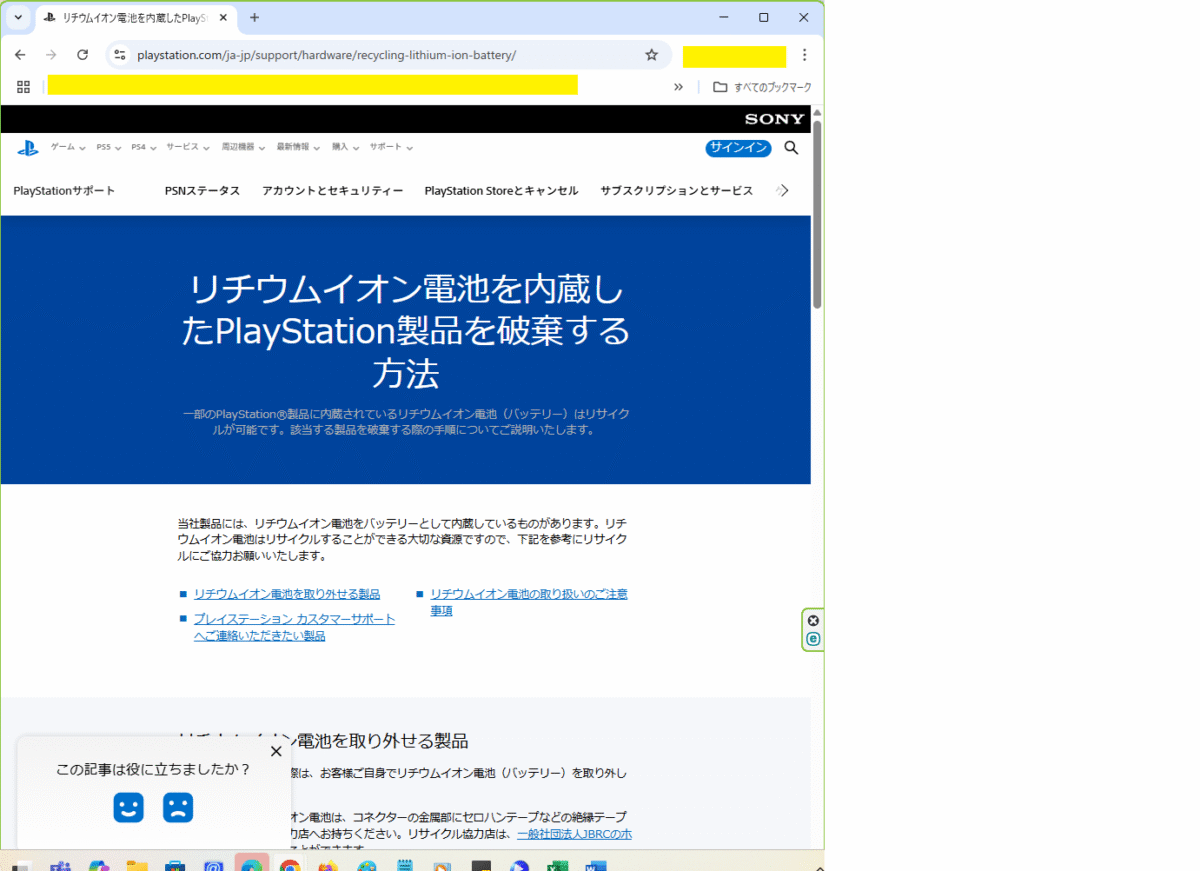1200x871 pixels.
Task: Reload the page
Action: [x=83, y=55]
